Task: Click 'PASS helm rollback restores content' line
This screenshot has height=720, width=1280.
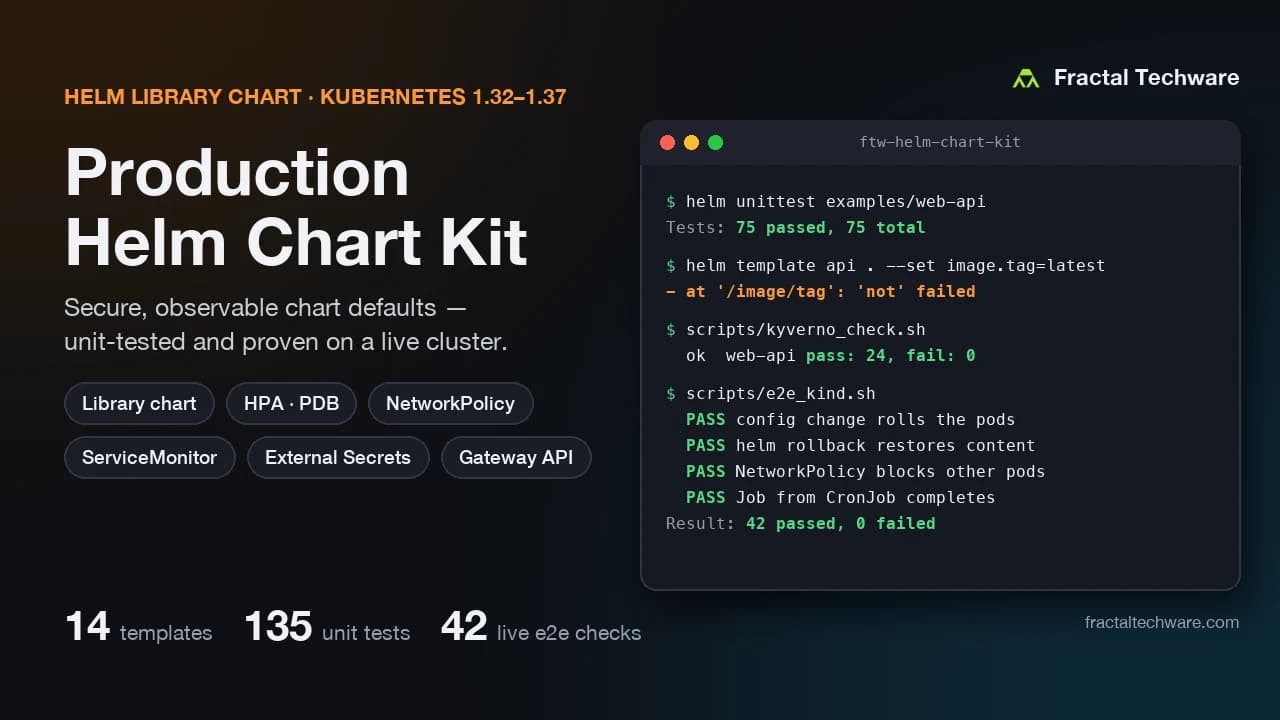Action: click(x=860, y=445)
